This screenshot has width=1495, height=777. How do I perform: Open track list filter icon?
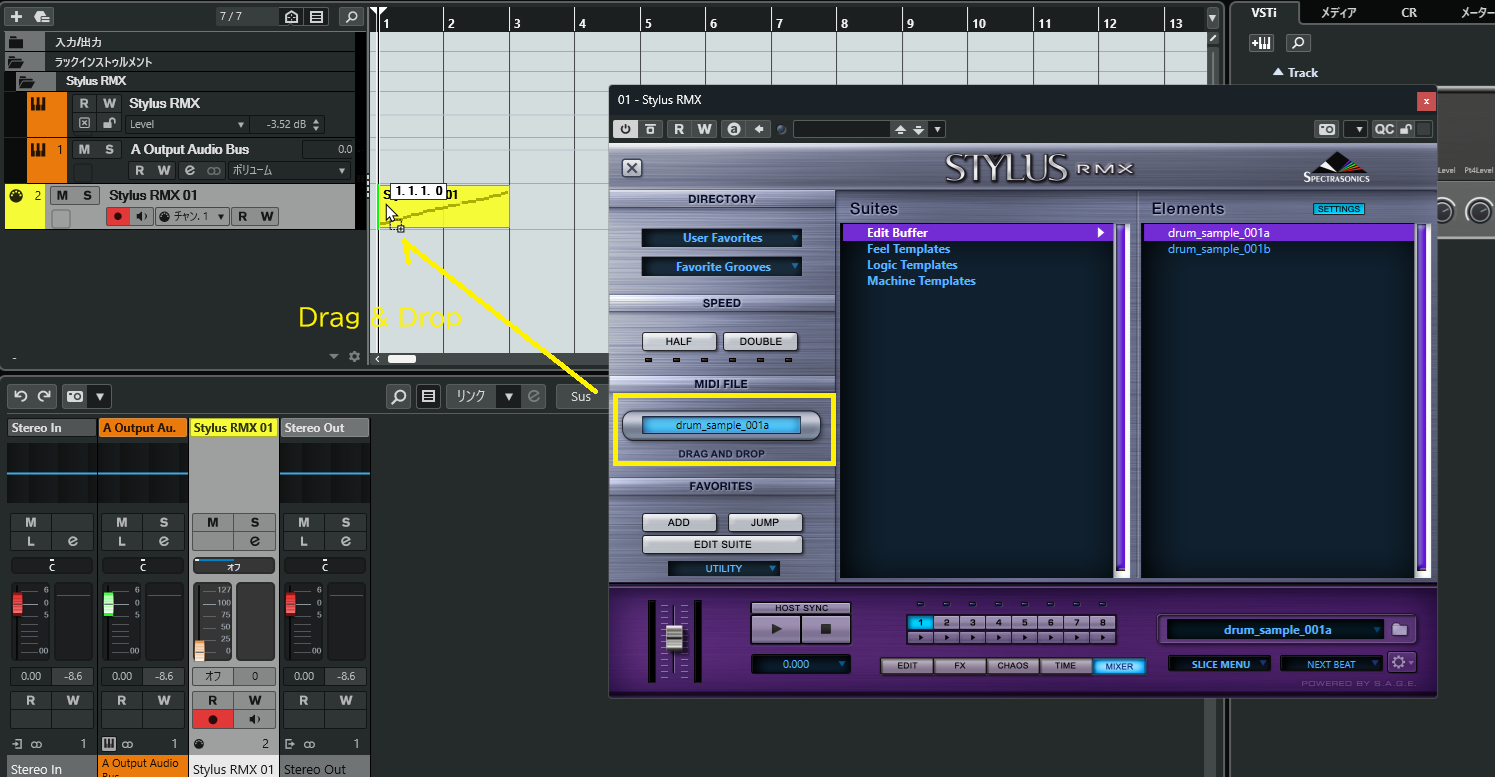(x=316, y=17)
